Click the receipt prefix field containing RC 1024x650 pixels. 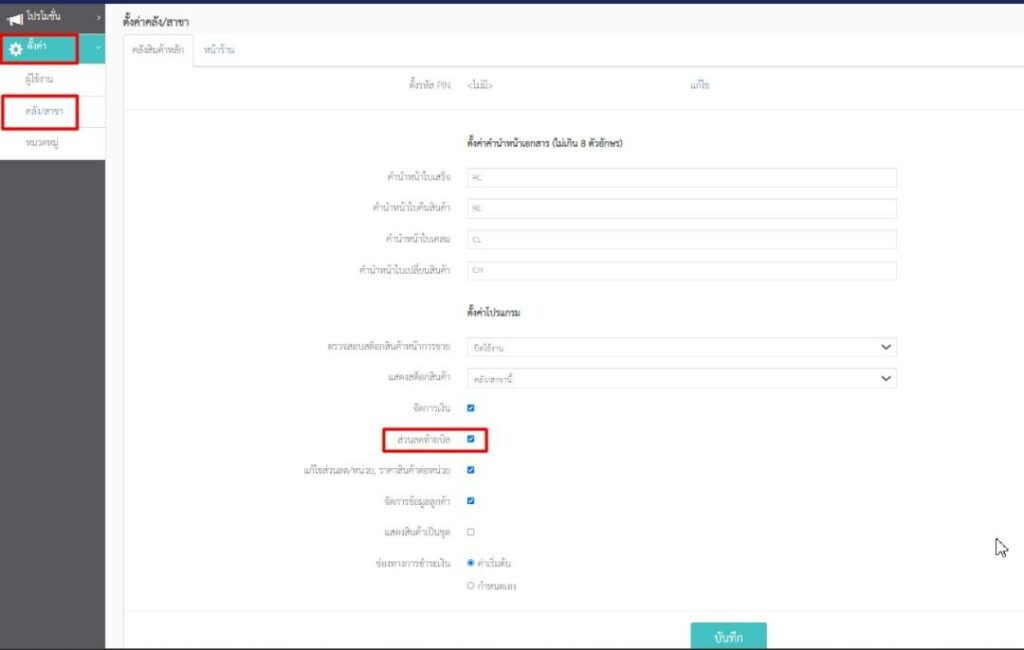[681, 177]
